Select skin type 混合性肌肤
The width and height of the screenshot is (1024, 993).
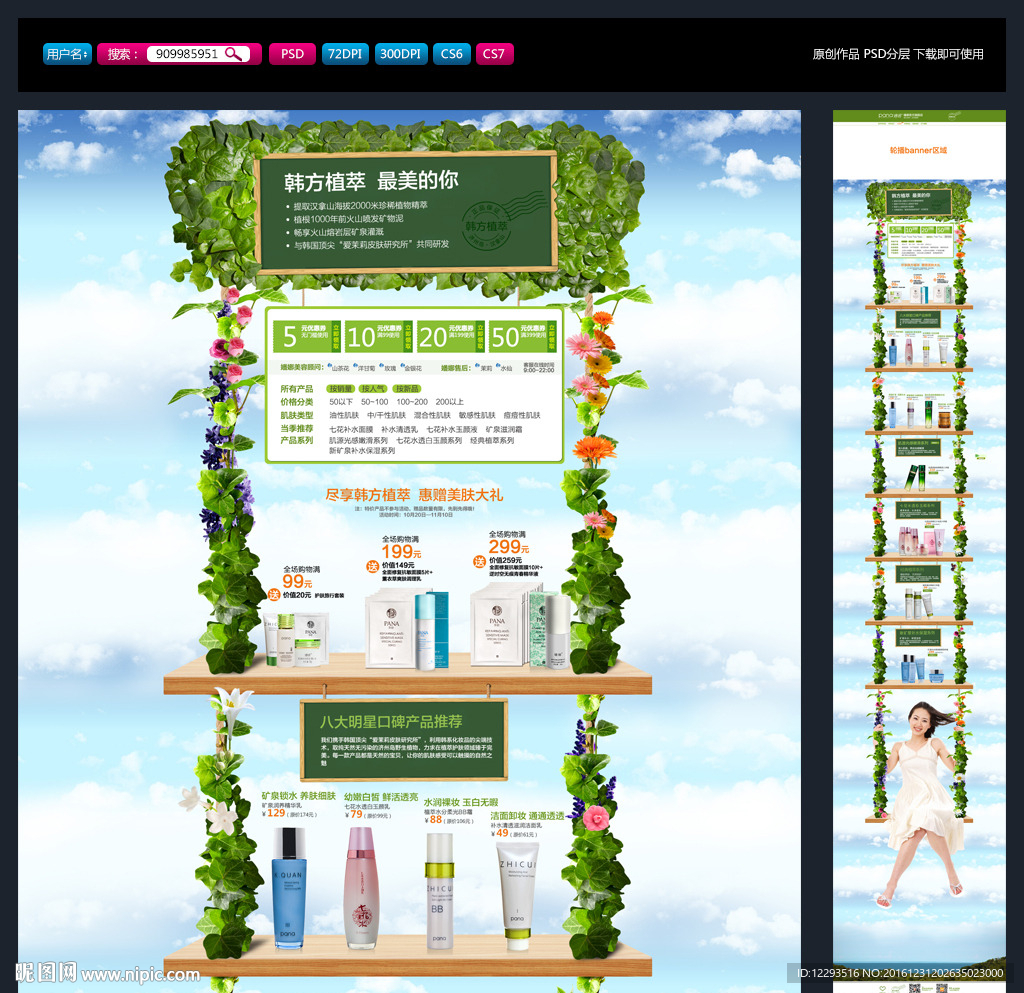point(432,415)
